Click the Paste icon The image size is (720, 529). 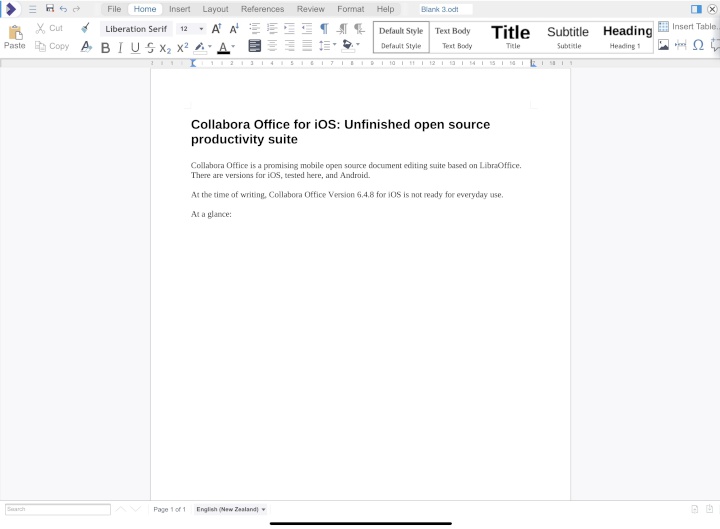point(14,36)
